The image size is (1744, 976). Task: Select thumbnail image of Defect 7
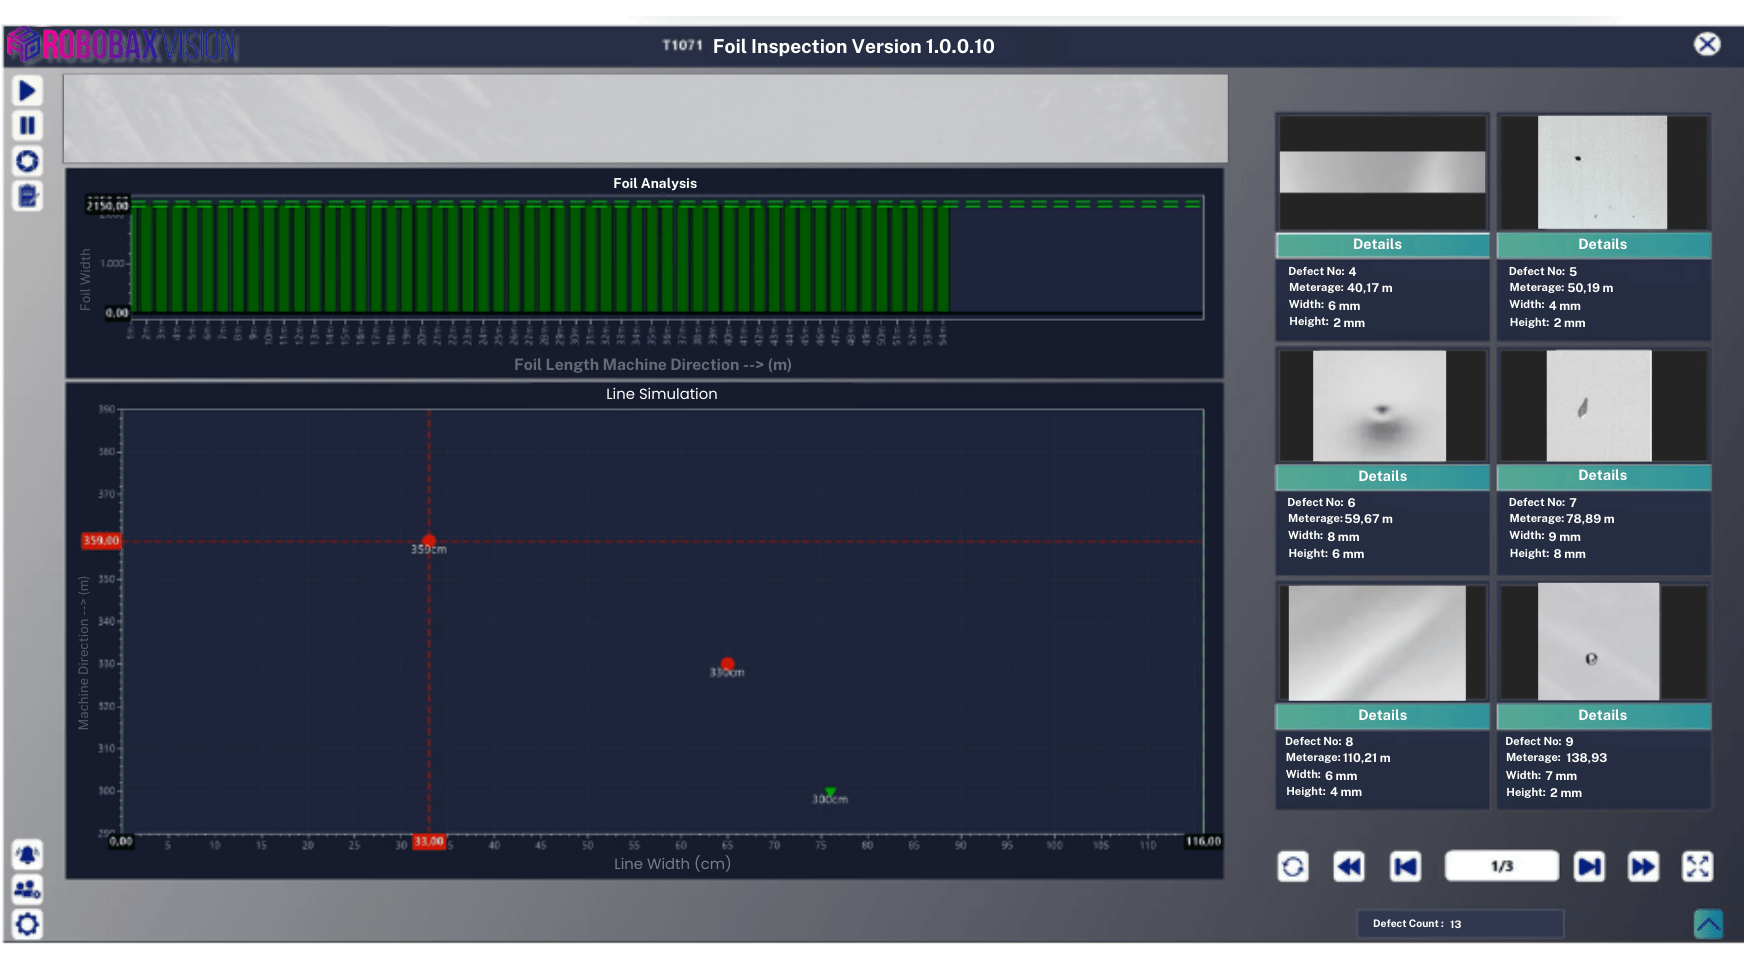coord(1603,405)
